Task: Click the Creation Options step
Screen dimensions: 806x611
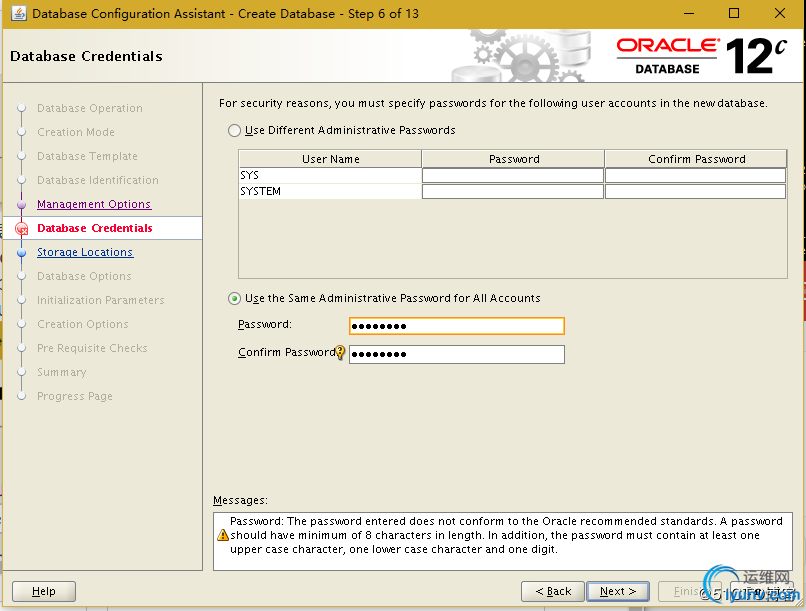Action: click(x=83, y=324)
